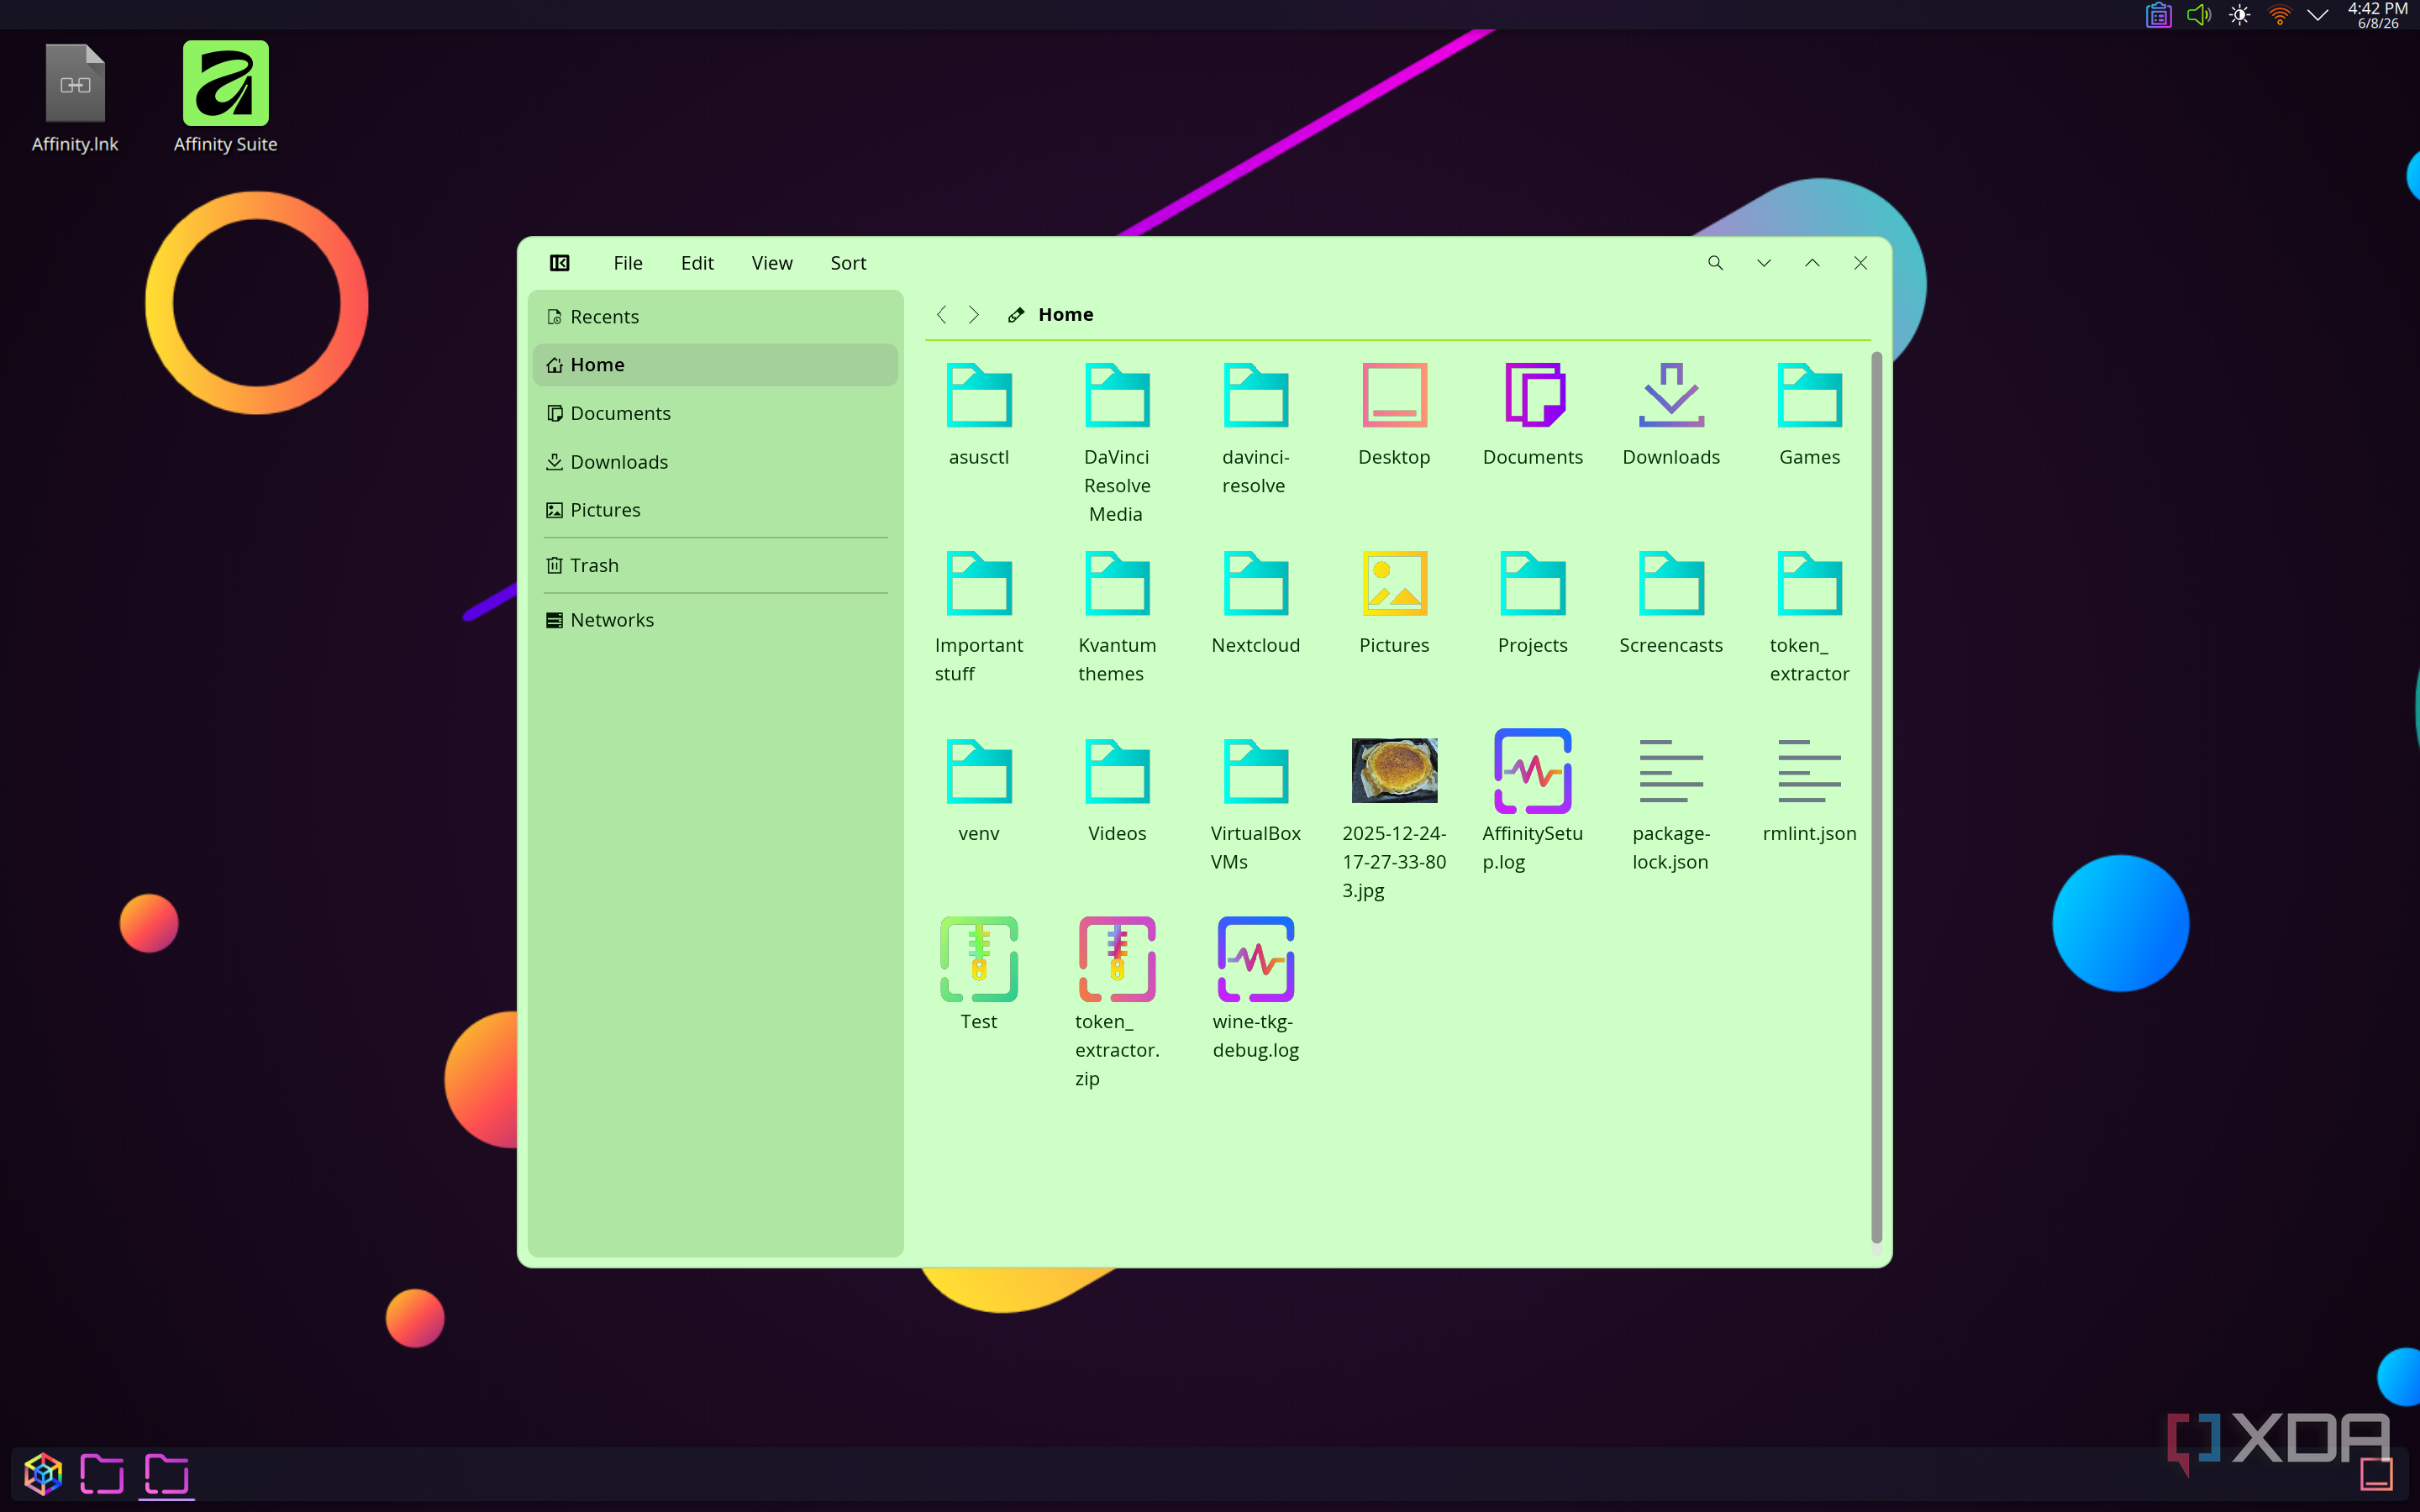
Task: Open the search magnifier in the title bar
Action: point(1715,263)
